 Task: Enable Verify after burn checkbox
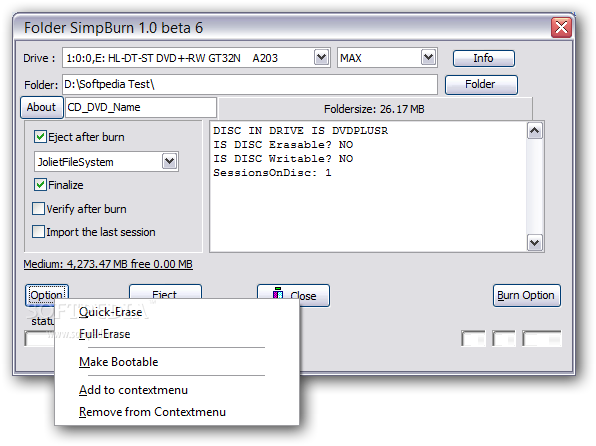tap(38, 209)
